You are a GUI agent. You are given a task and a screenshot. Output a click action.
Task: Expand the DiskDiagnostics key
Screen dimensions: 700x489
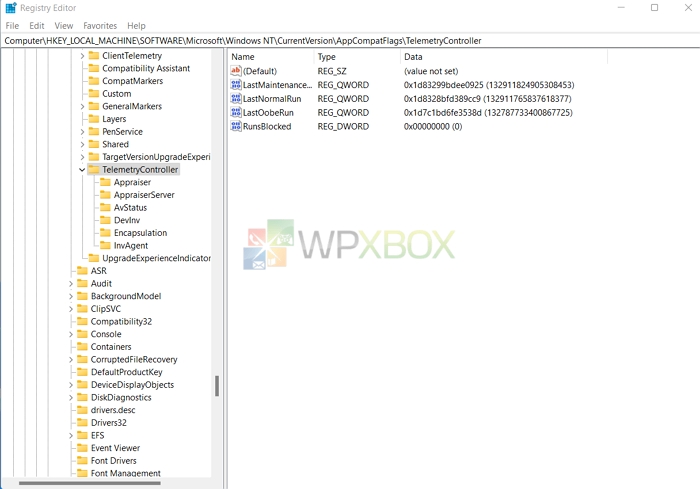coord(71,397)
